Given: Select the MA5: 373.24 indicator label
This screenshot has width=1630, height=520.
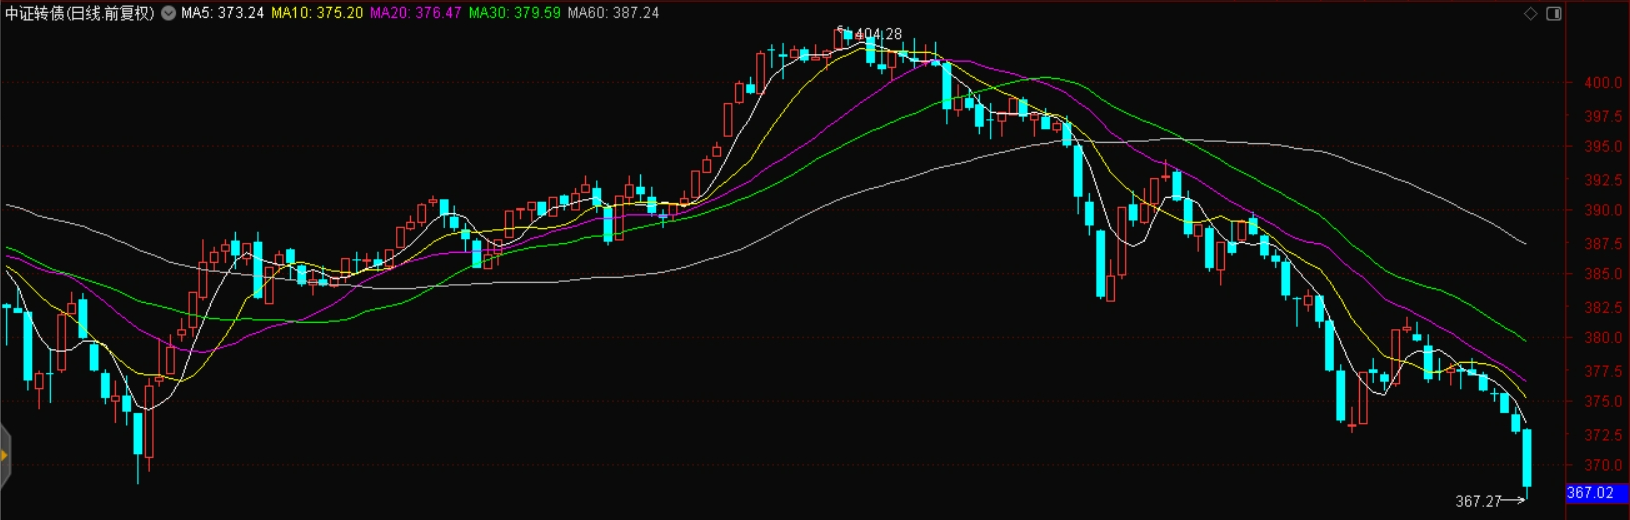Looking at the screenshot, I should 222,13.
